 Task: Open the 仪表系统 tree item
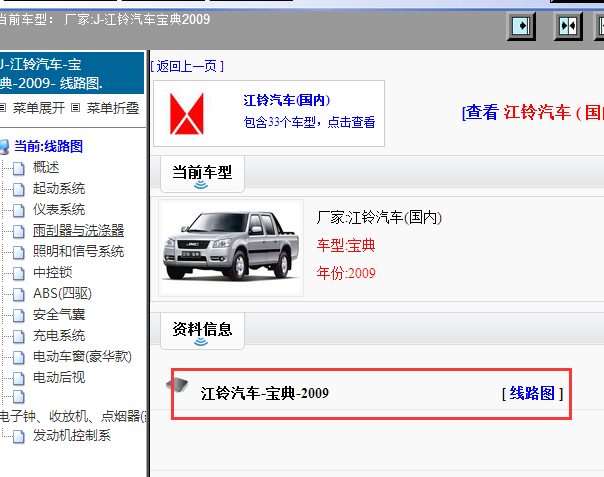click(59, 209)
